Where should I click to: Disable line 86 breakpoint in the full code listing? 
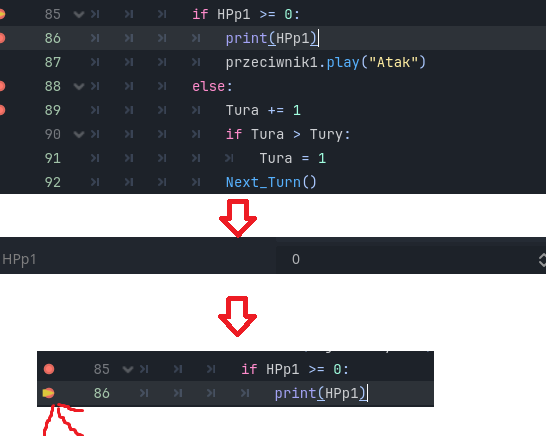click(x=2, y=38)
